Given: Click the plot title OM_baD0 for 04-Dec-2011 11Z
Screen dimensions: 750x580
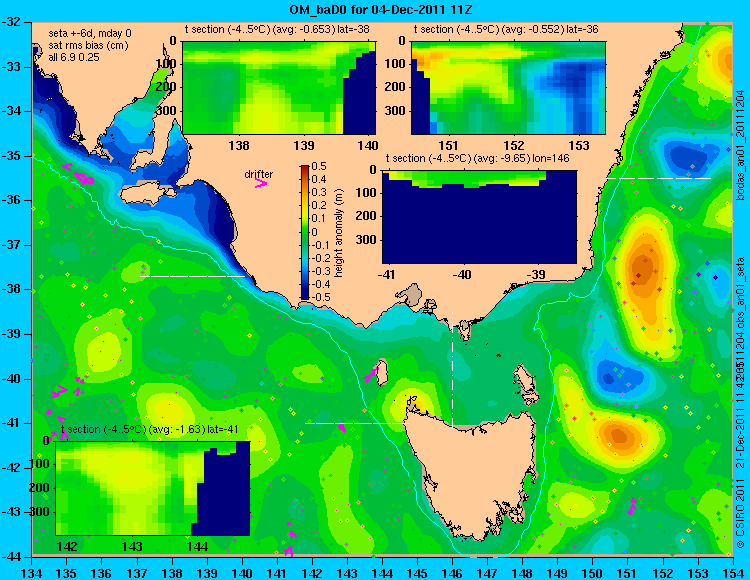Looking at the screenshot, I should (381, 9).
